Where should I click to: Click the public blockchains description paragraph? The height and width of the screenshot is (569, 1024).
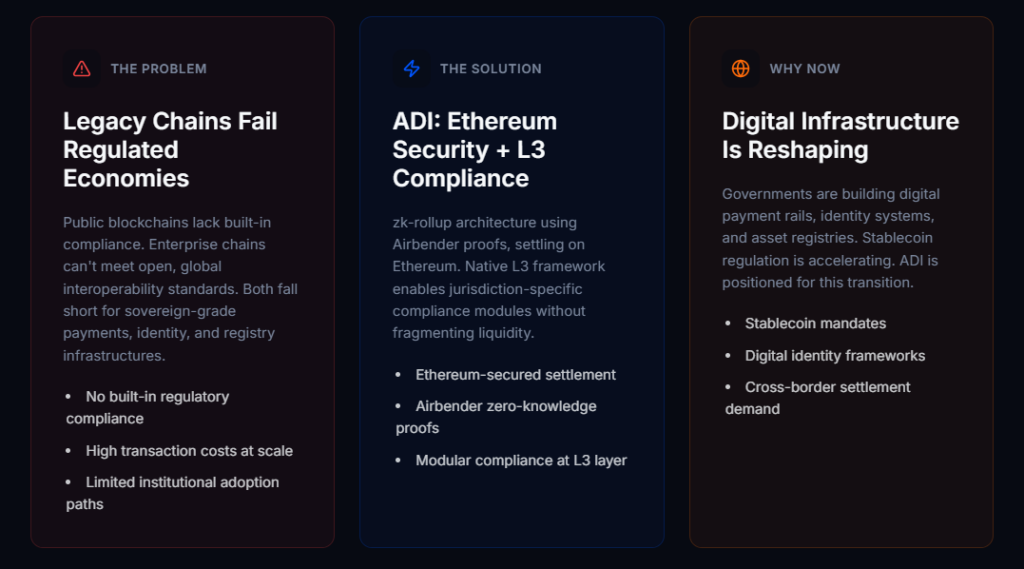click(180, 289)
